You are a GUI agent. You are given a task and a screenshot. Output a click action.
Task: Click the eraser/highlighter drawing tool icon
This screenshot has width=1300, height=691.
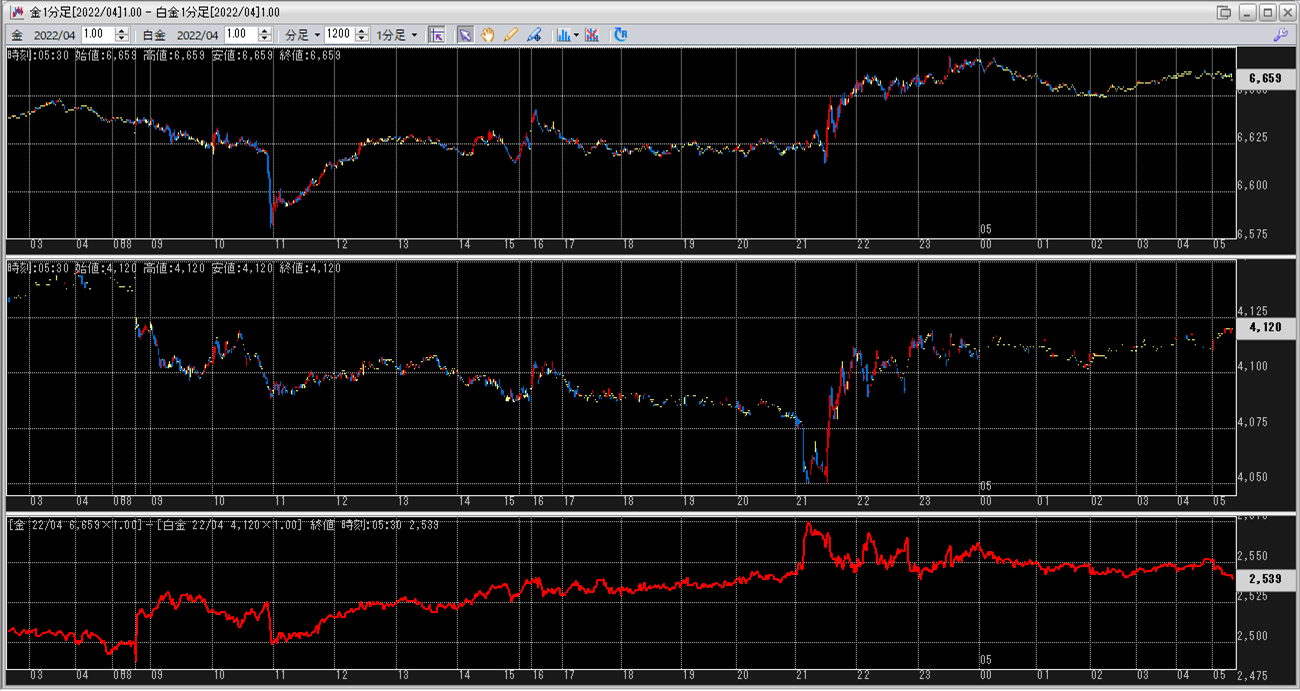(534, 34)
